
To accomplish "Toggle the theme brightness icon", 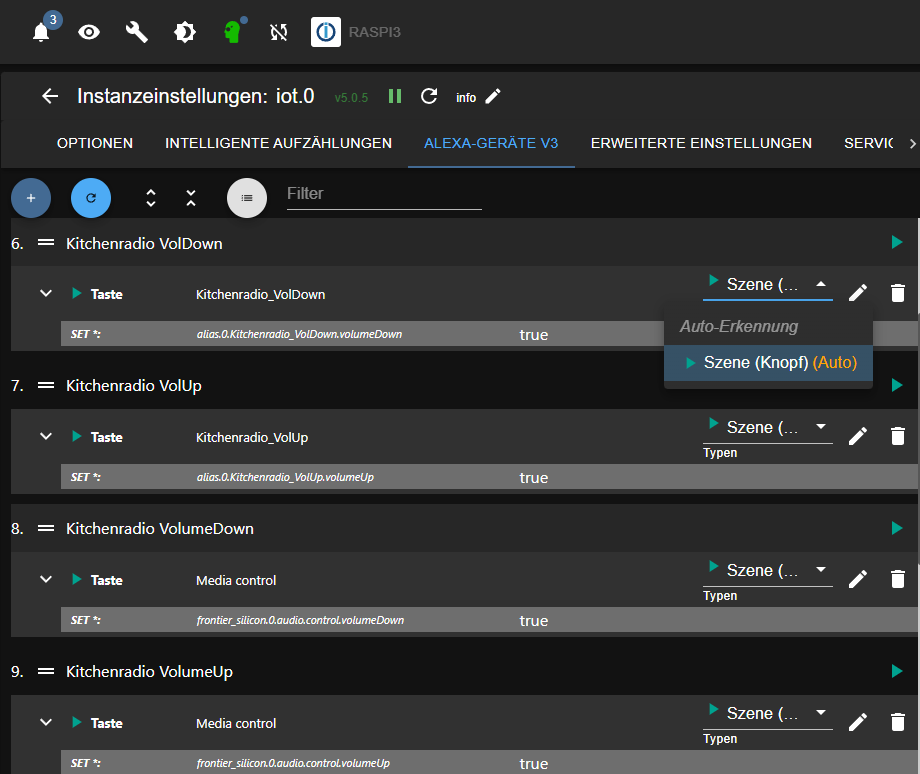I will pos(185,32).
